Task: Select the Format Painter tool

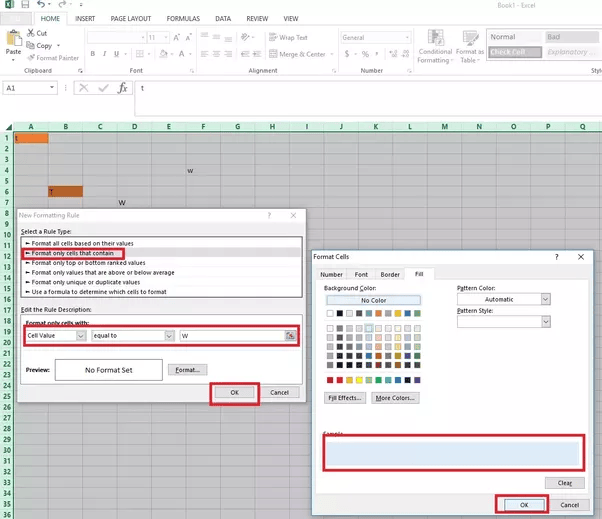Action: click(53, 58)
